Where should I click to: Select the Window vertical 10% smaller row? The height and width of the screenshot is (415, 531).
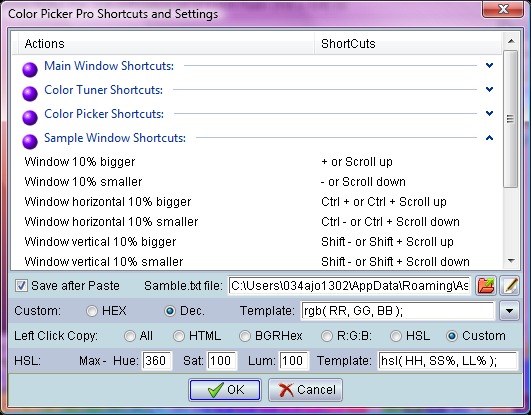pos(257,261)
